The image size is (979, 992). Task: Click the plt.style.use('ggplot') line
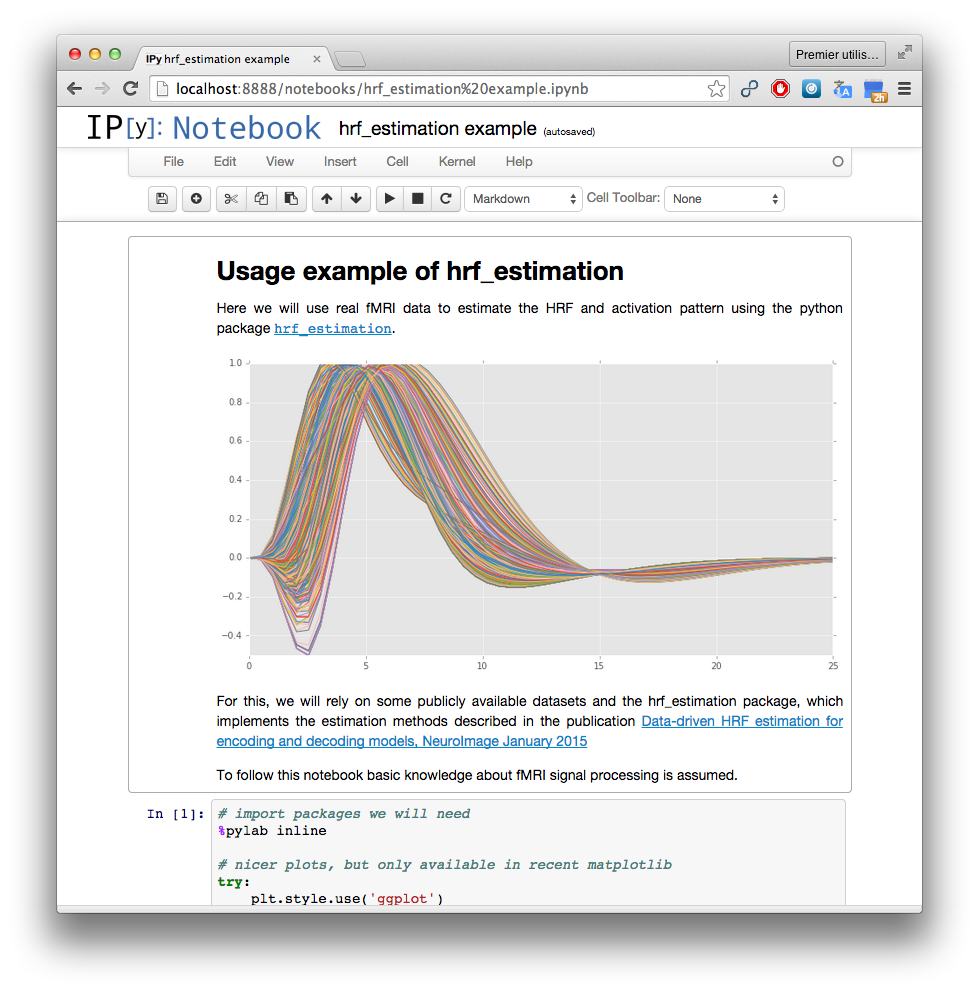coord(346,898)
